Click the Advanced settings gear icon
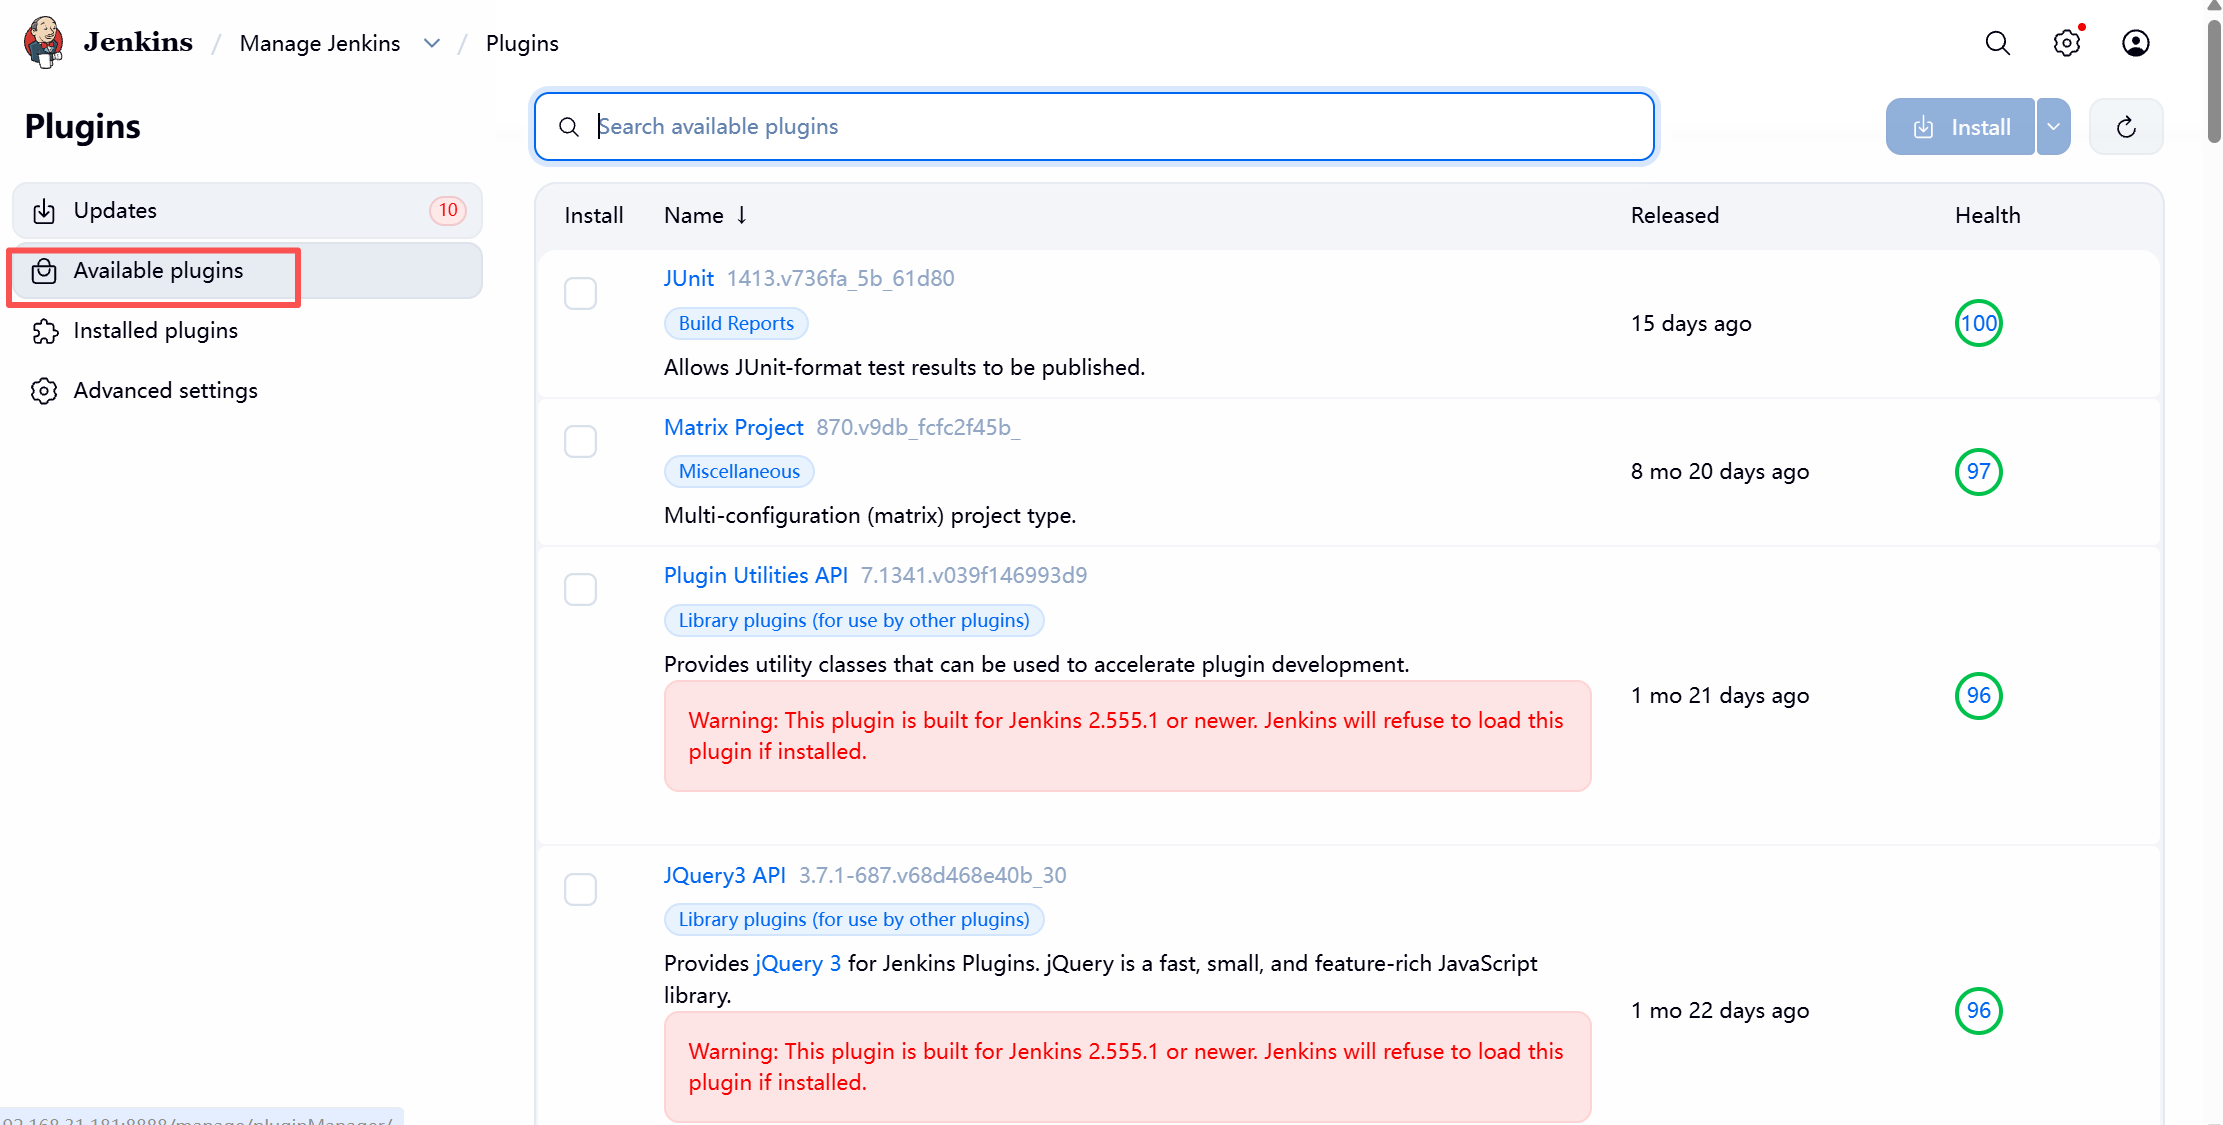The width and height of the screenshot is (2223, 1125). (44, 391)
